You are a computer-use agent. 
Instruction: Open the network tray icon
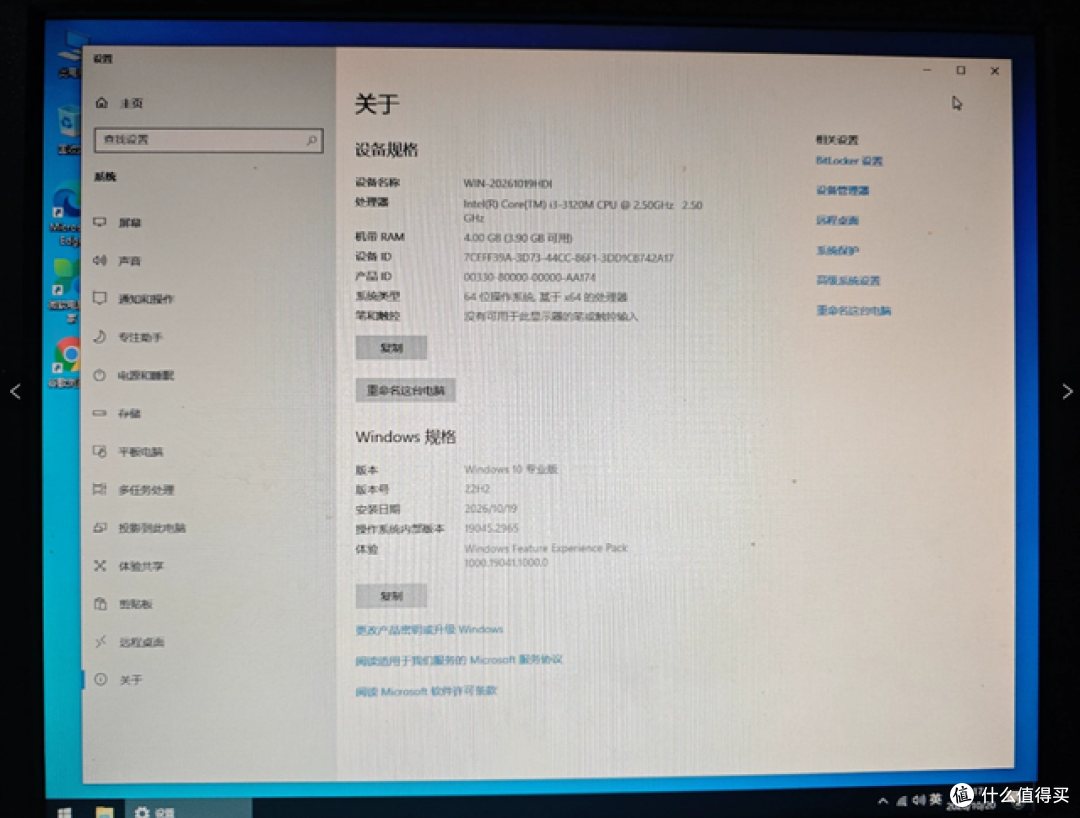(x=902, y=800)
